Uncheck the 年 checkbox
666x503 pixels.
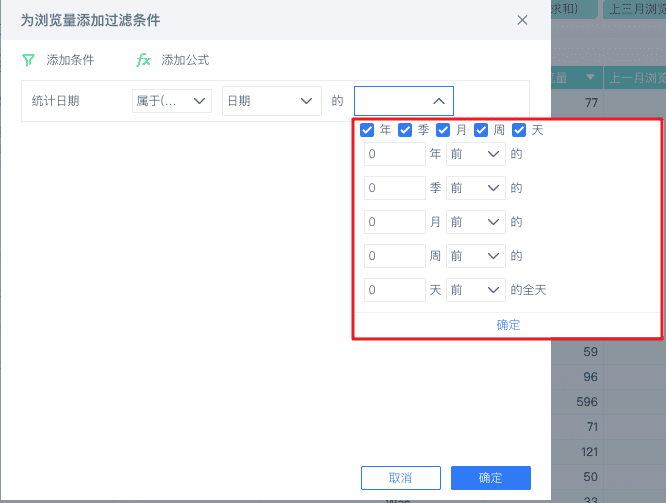(x=367, y=130)
